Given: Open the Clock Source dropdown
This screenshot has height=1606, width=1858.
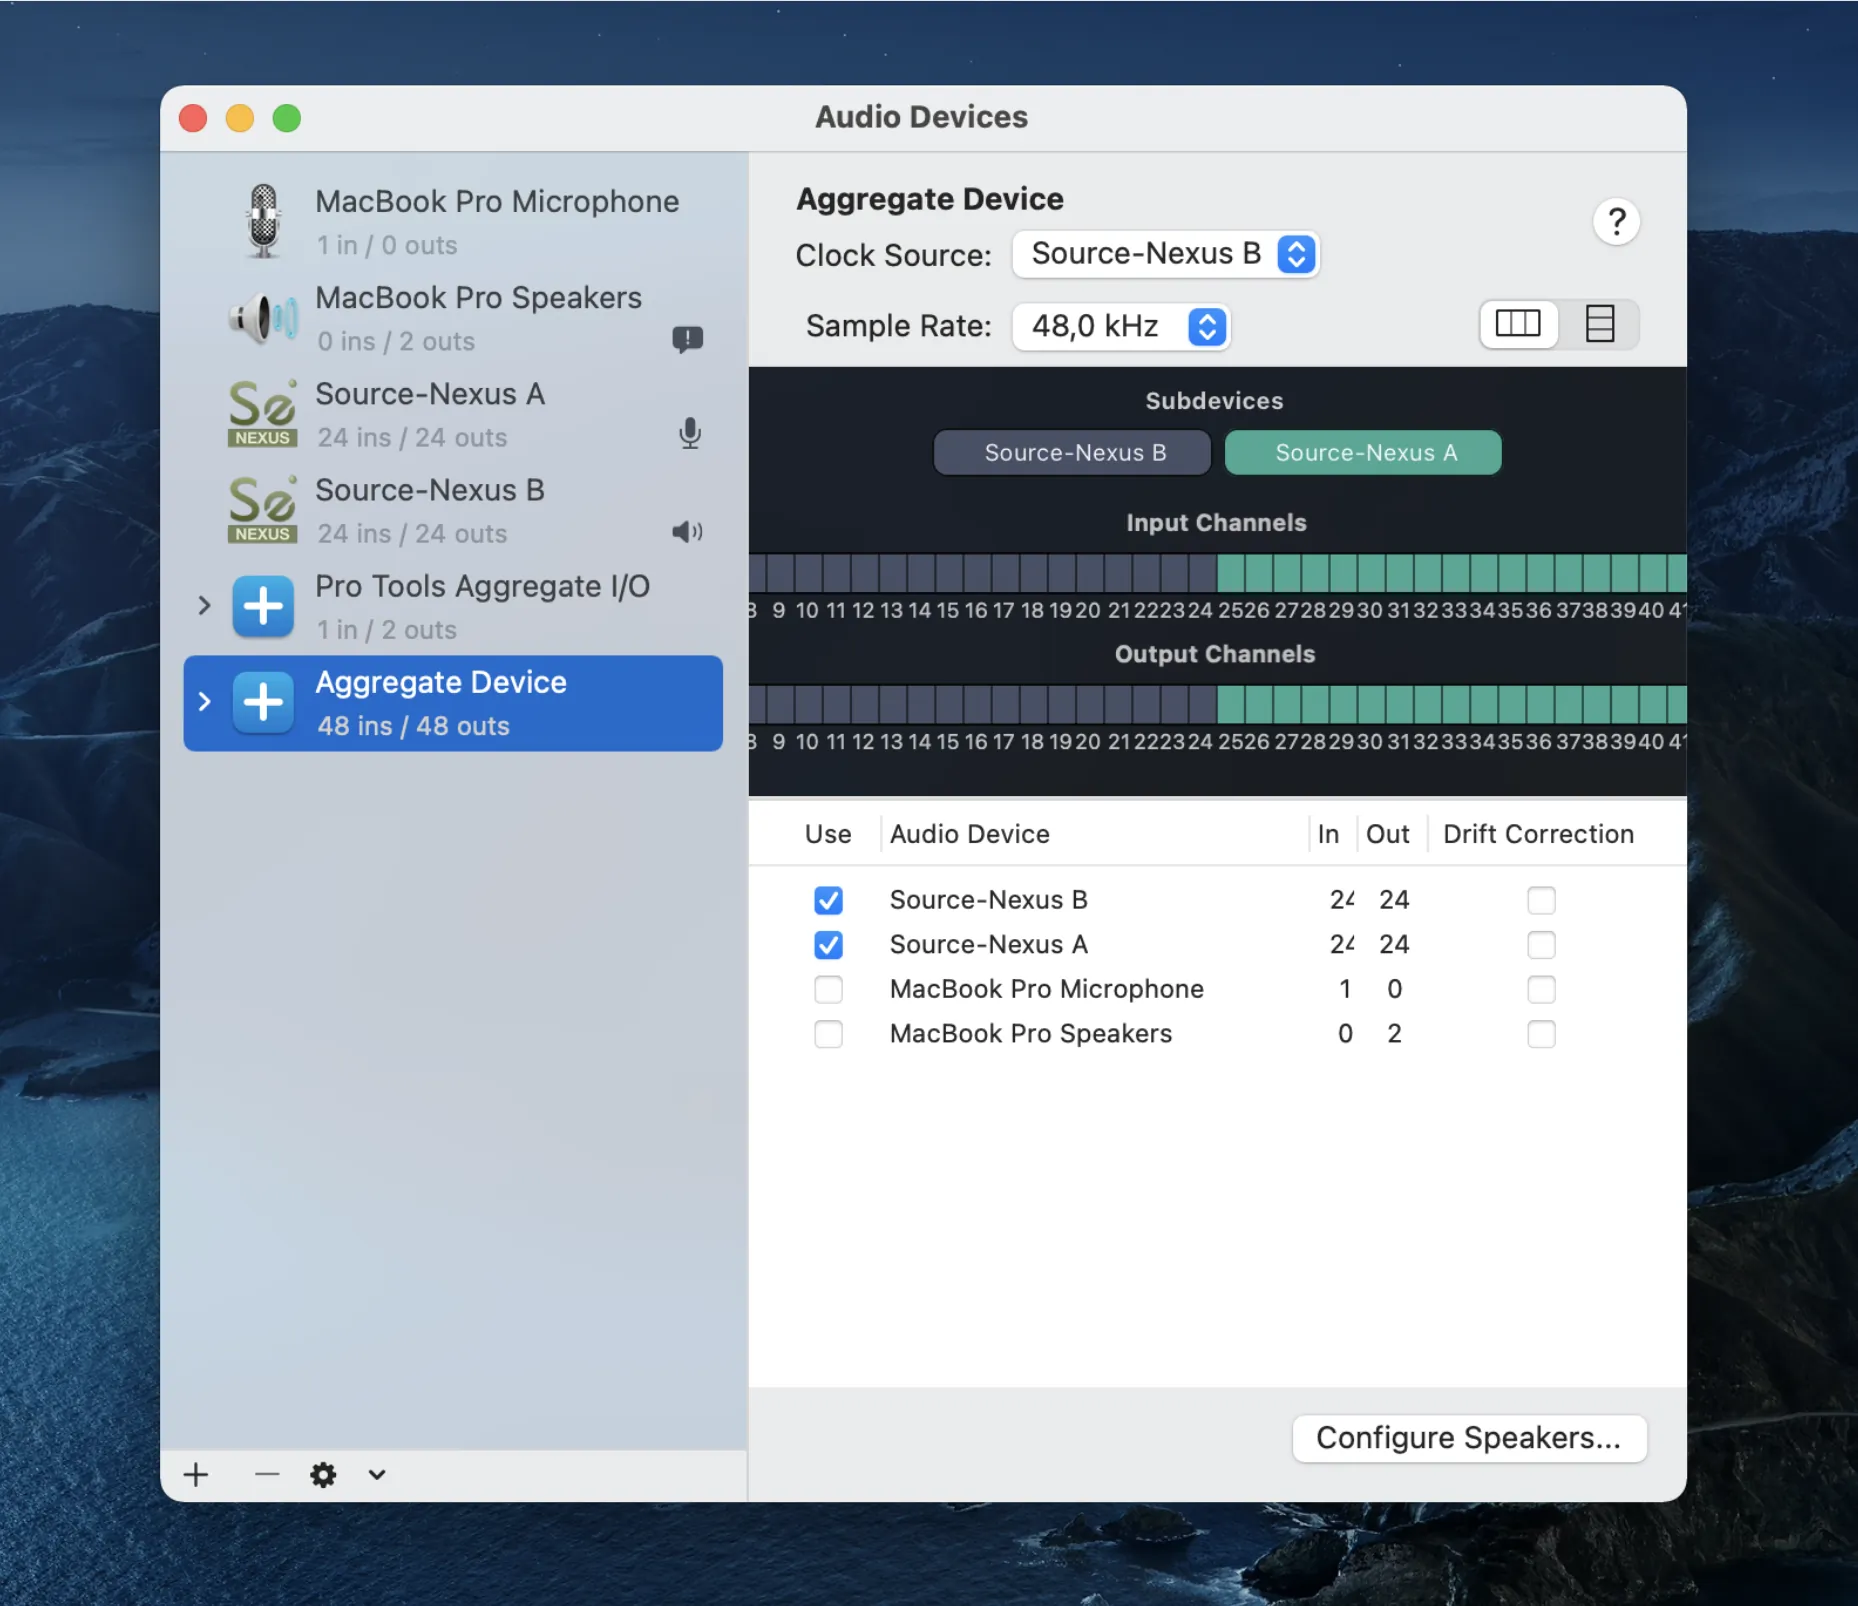Looking at the screenshot, I should coord(1166,254).
